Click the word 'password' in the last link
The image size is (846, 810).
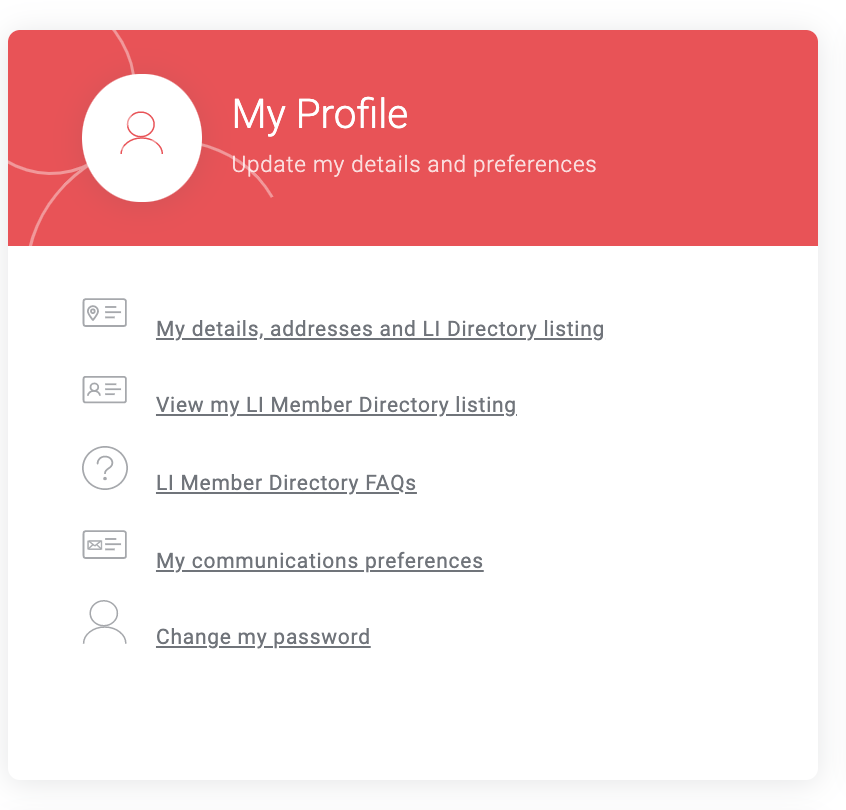click(x=322, y=637)
